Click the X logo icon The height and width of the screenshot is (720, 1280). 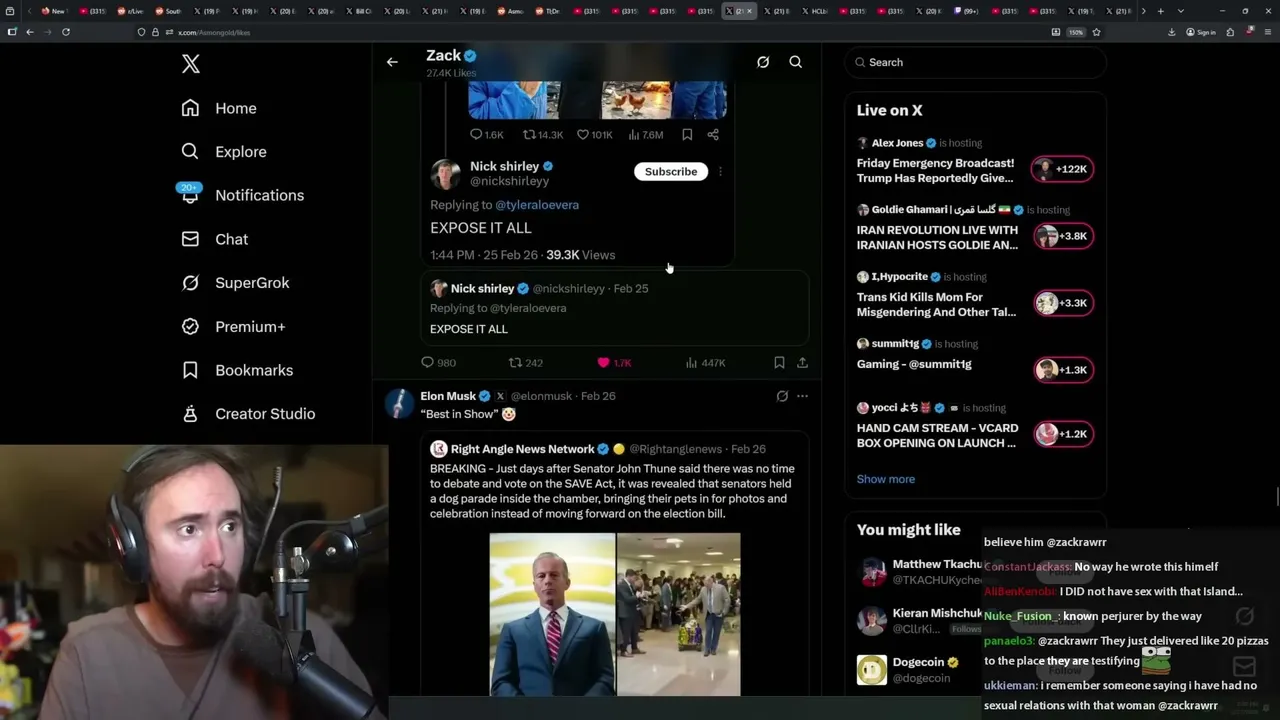point(191,64)
